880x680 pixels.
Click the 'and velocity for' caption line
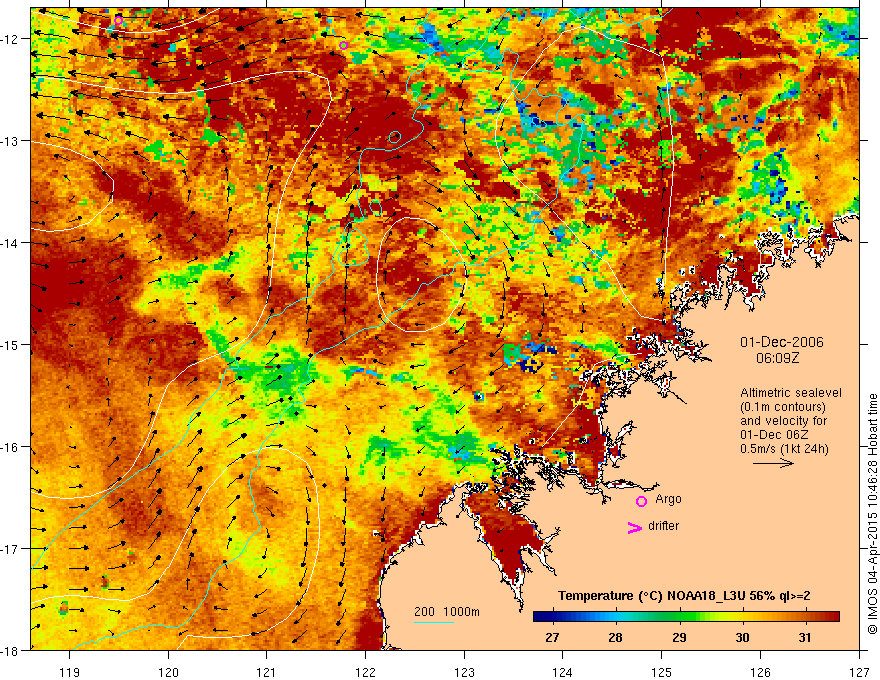tap(783, 421)
